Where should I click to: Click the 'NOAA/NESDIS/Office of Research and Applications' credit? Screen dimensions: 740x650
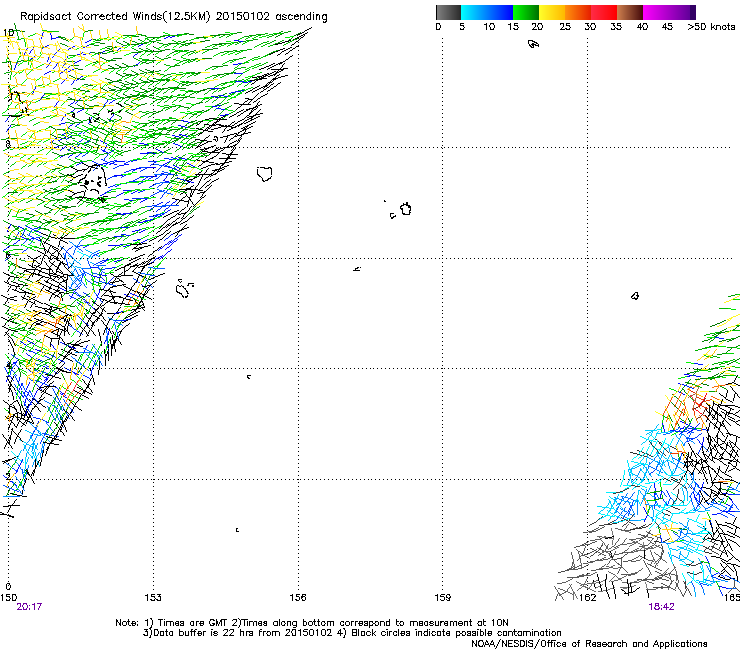click(589, 643)
